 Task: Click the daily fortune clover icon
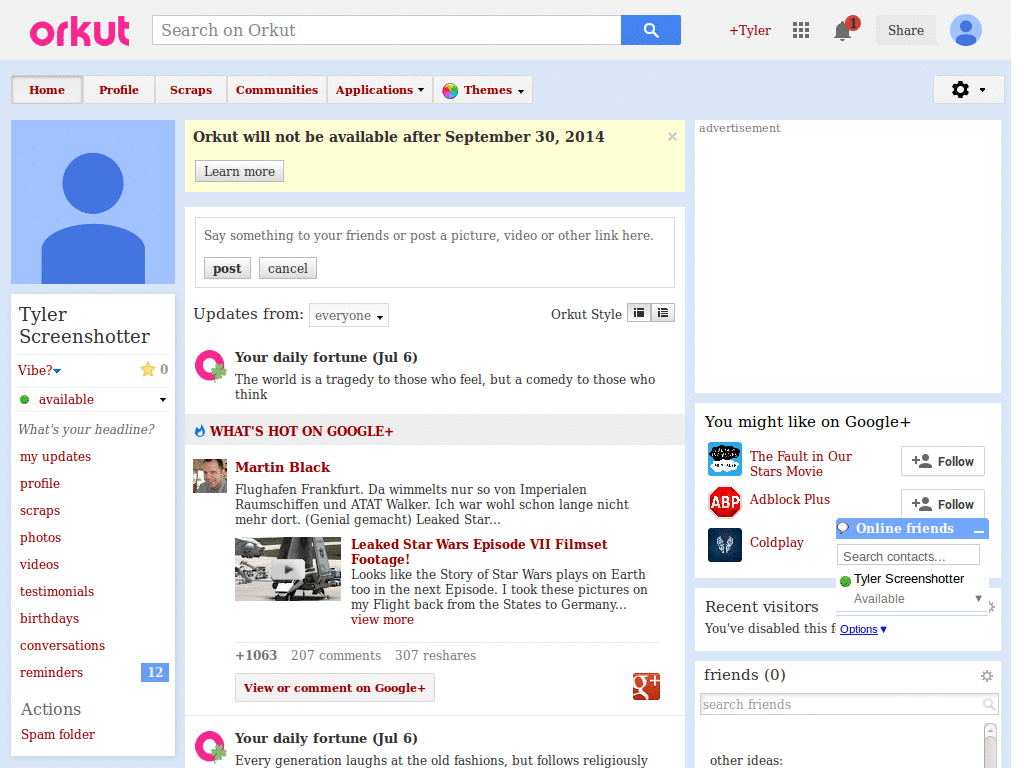pos(211,366)
